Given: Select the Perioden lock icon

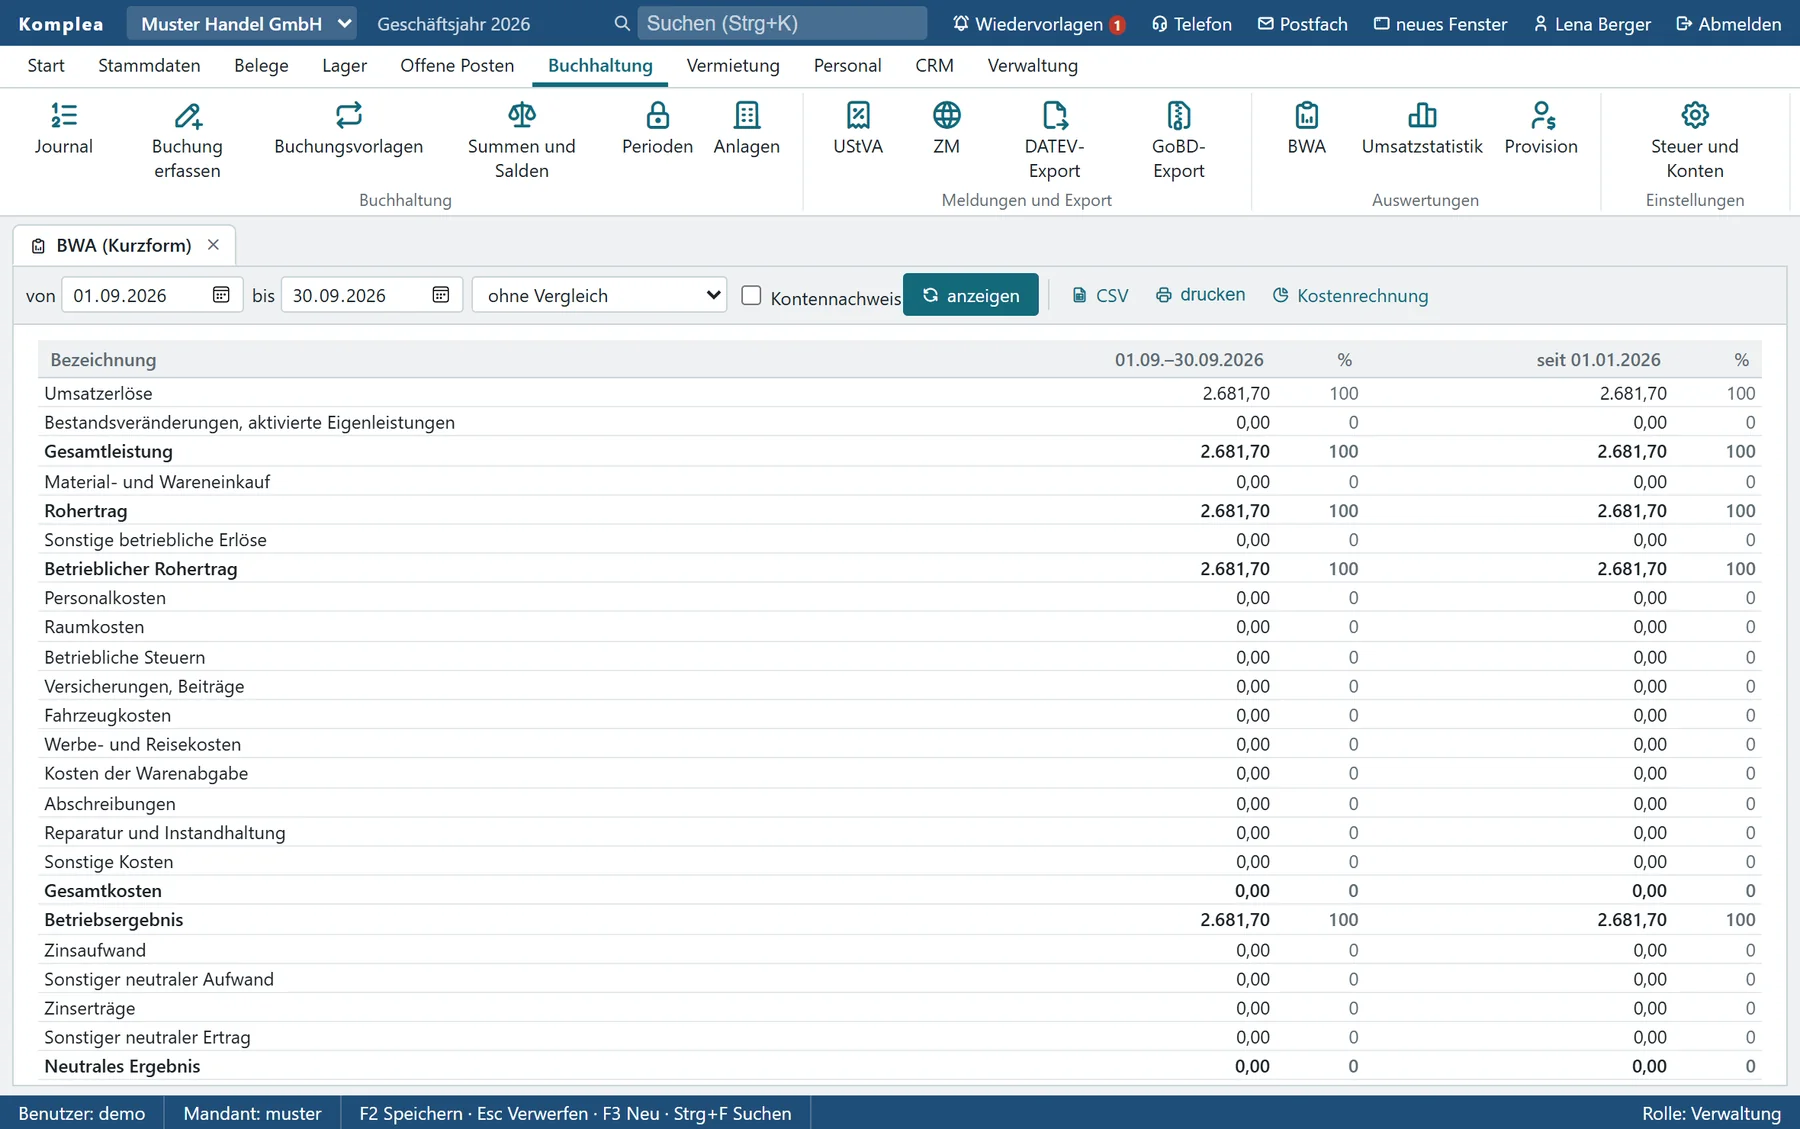Looking at the screenshot, I should [657, 115].
